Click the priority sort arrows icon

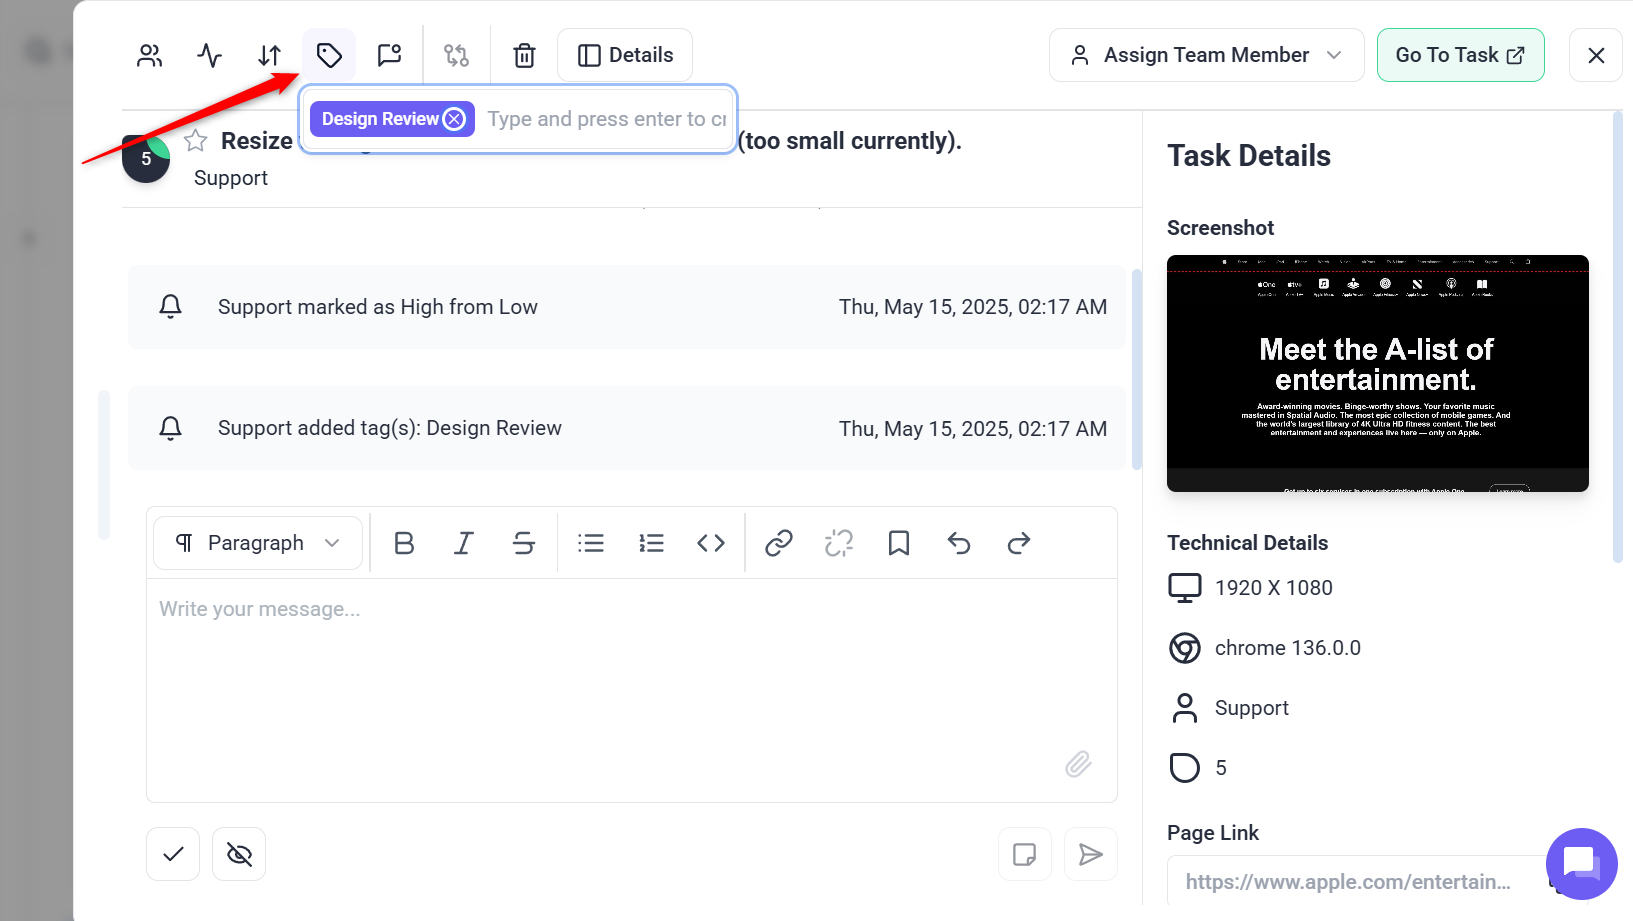click(x=270, y=55)
